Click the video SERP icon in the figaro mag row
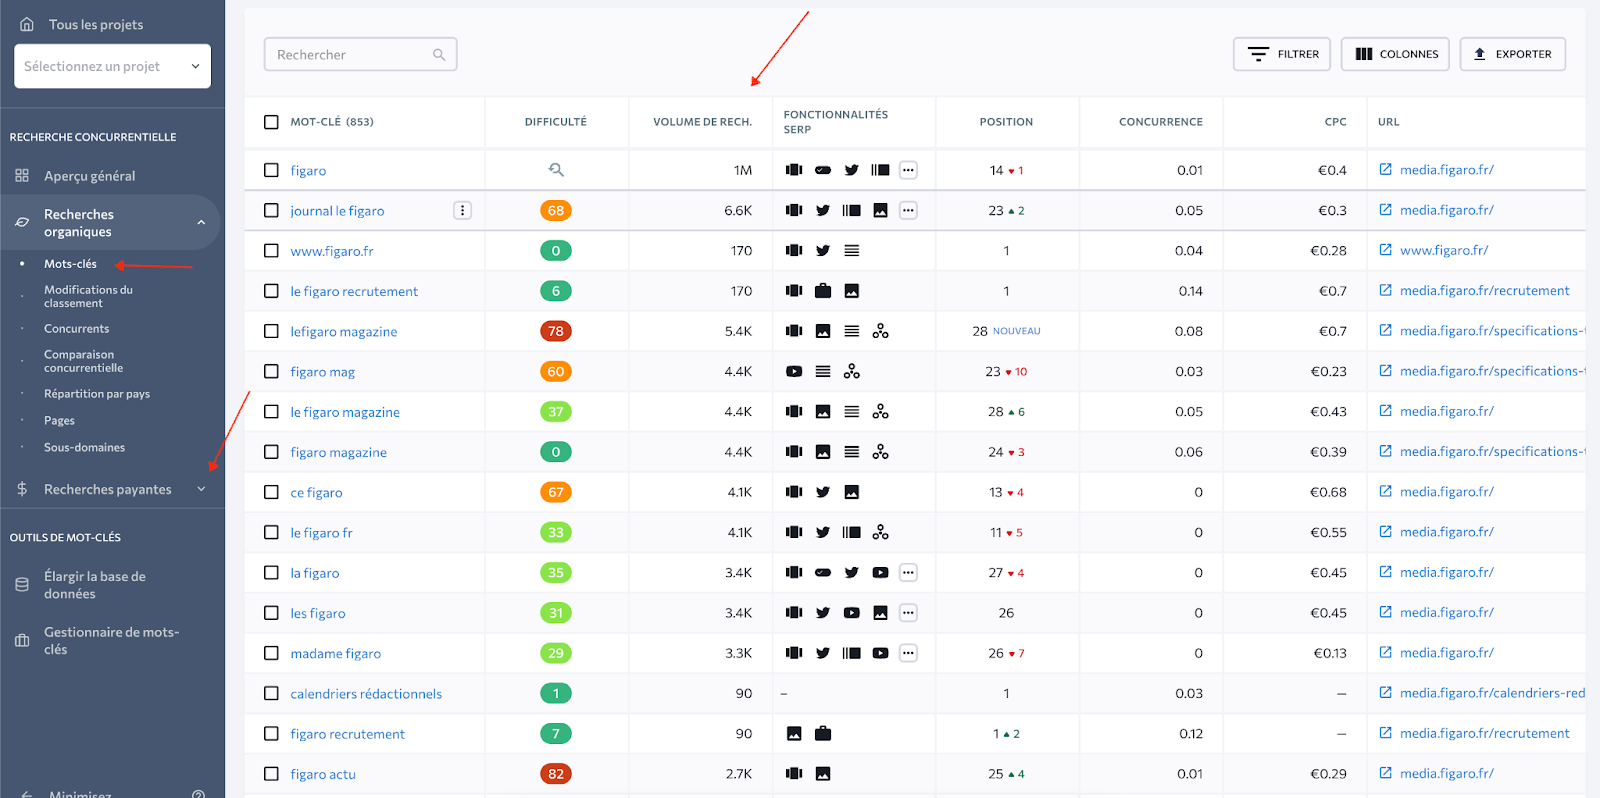This screenshot has width=1600, height=798. (794, 371)
